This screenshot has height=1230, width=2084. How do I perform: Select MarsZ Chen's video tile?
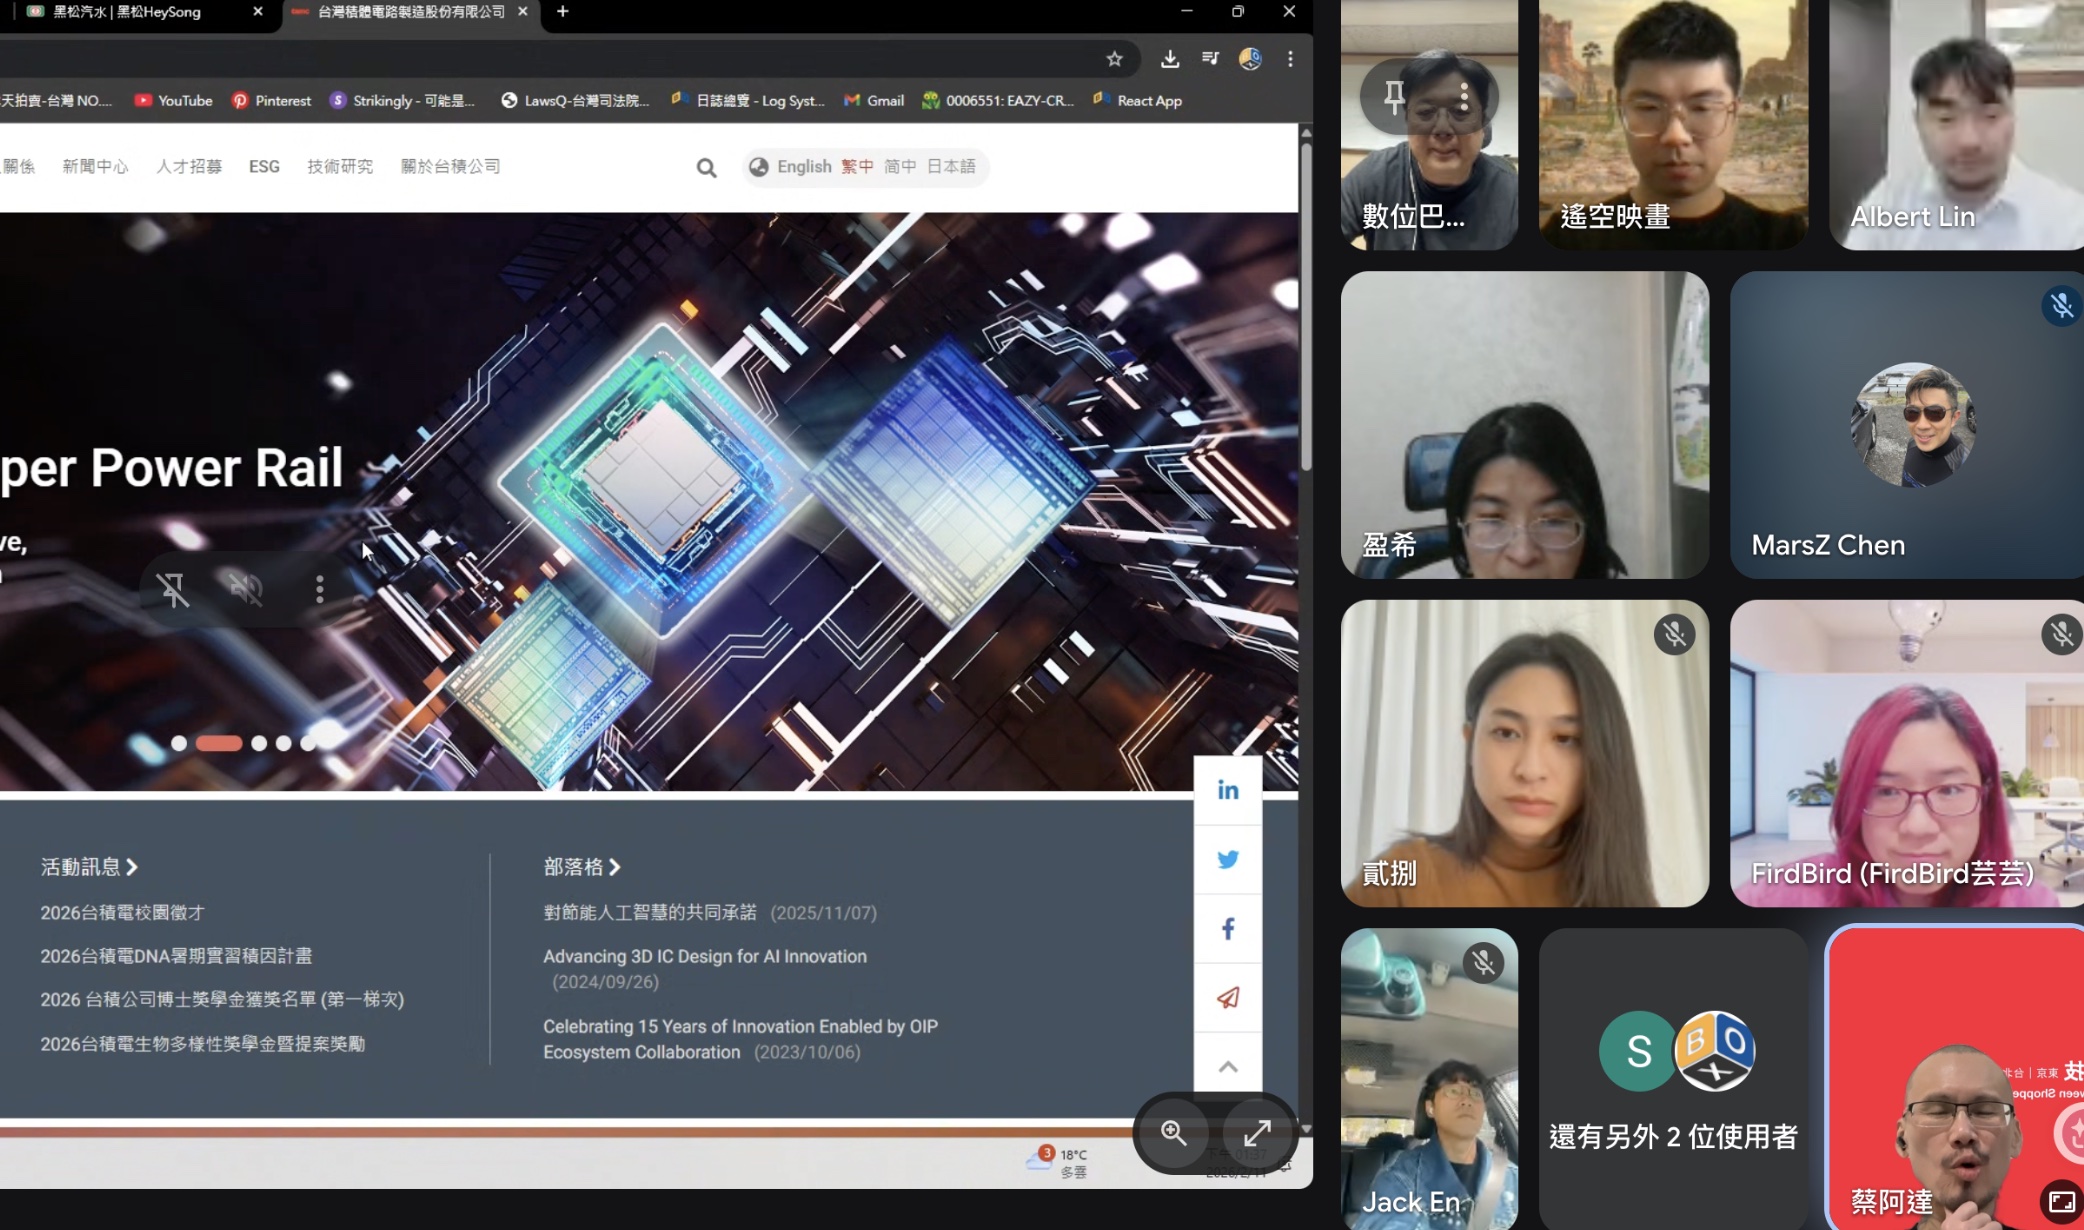(x=1906, y=424)
